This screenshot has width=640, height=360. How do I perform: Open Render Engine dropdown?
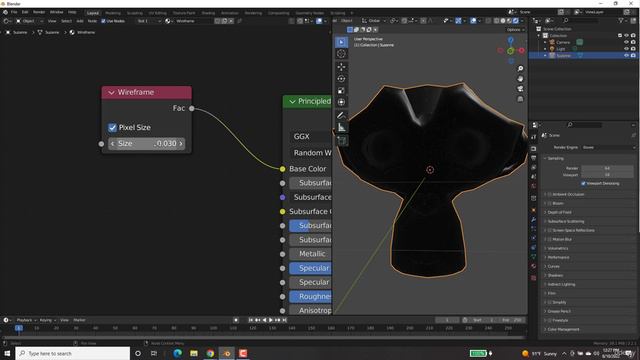[608, 147]
